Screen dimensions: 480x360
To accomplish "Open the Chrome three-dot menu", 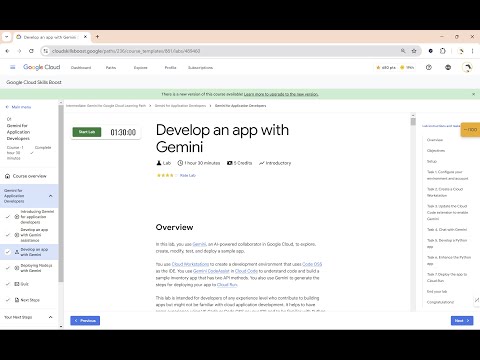I will (x=472, y=51).
